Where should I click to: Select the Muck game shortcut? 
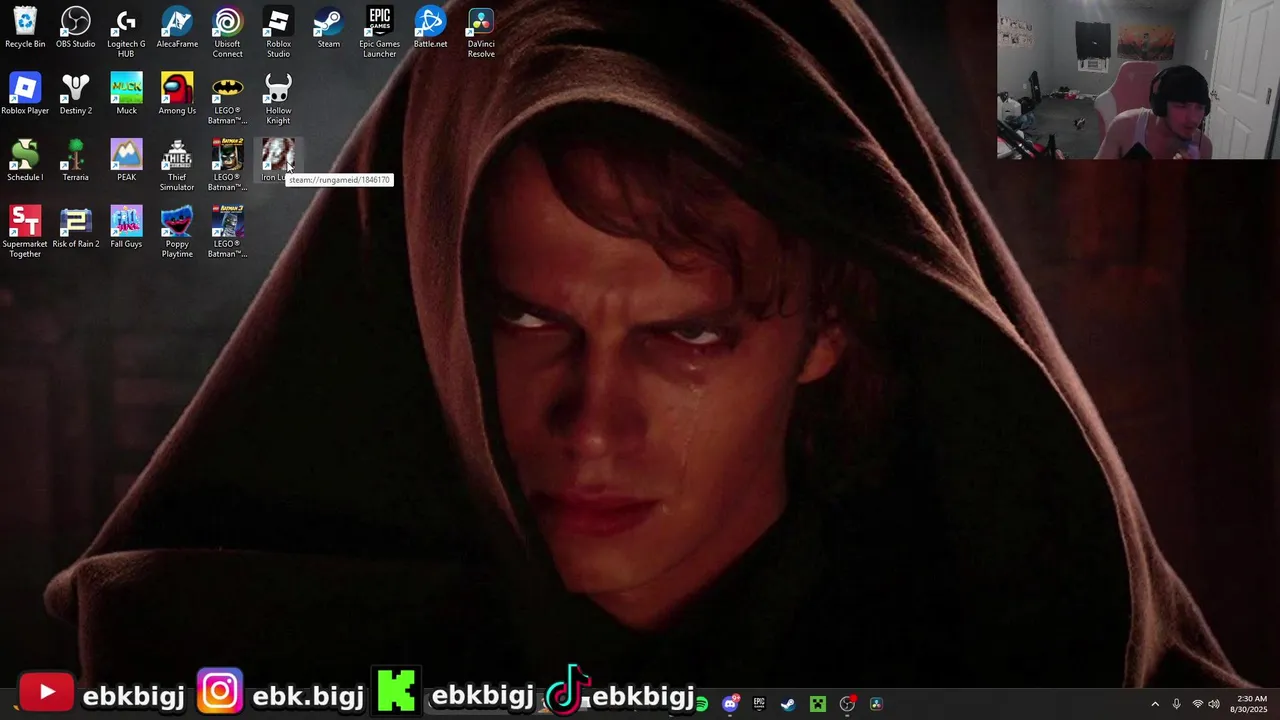pyautogui.click(x=126, y=94)
